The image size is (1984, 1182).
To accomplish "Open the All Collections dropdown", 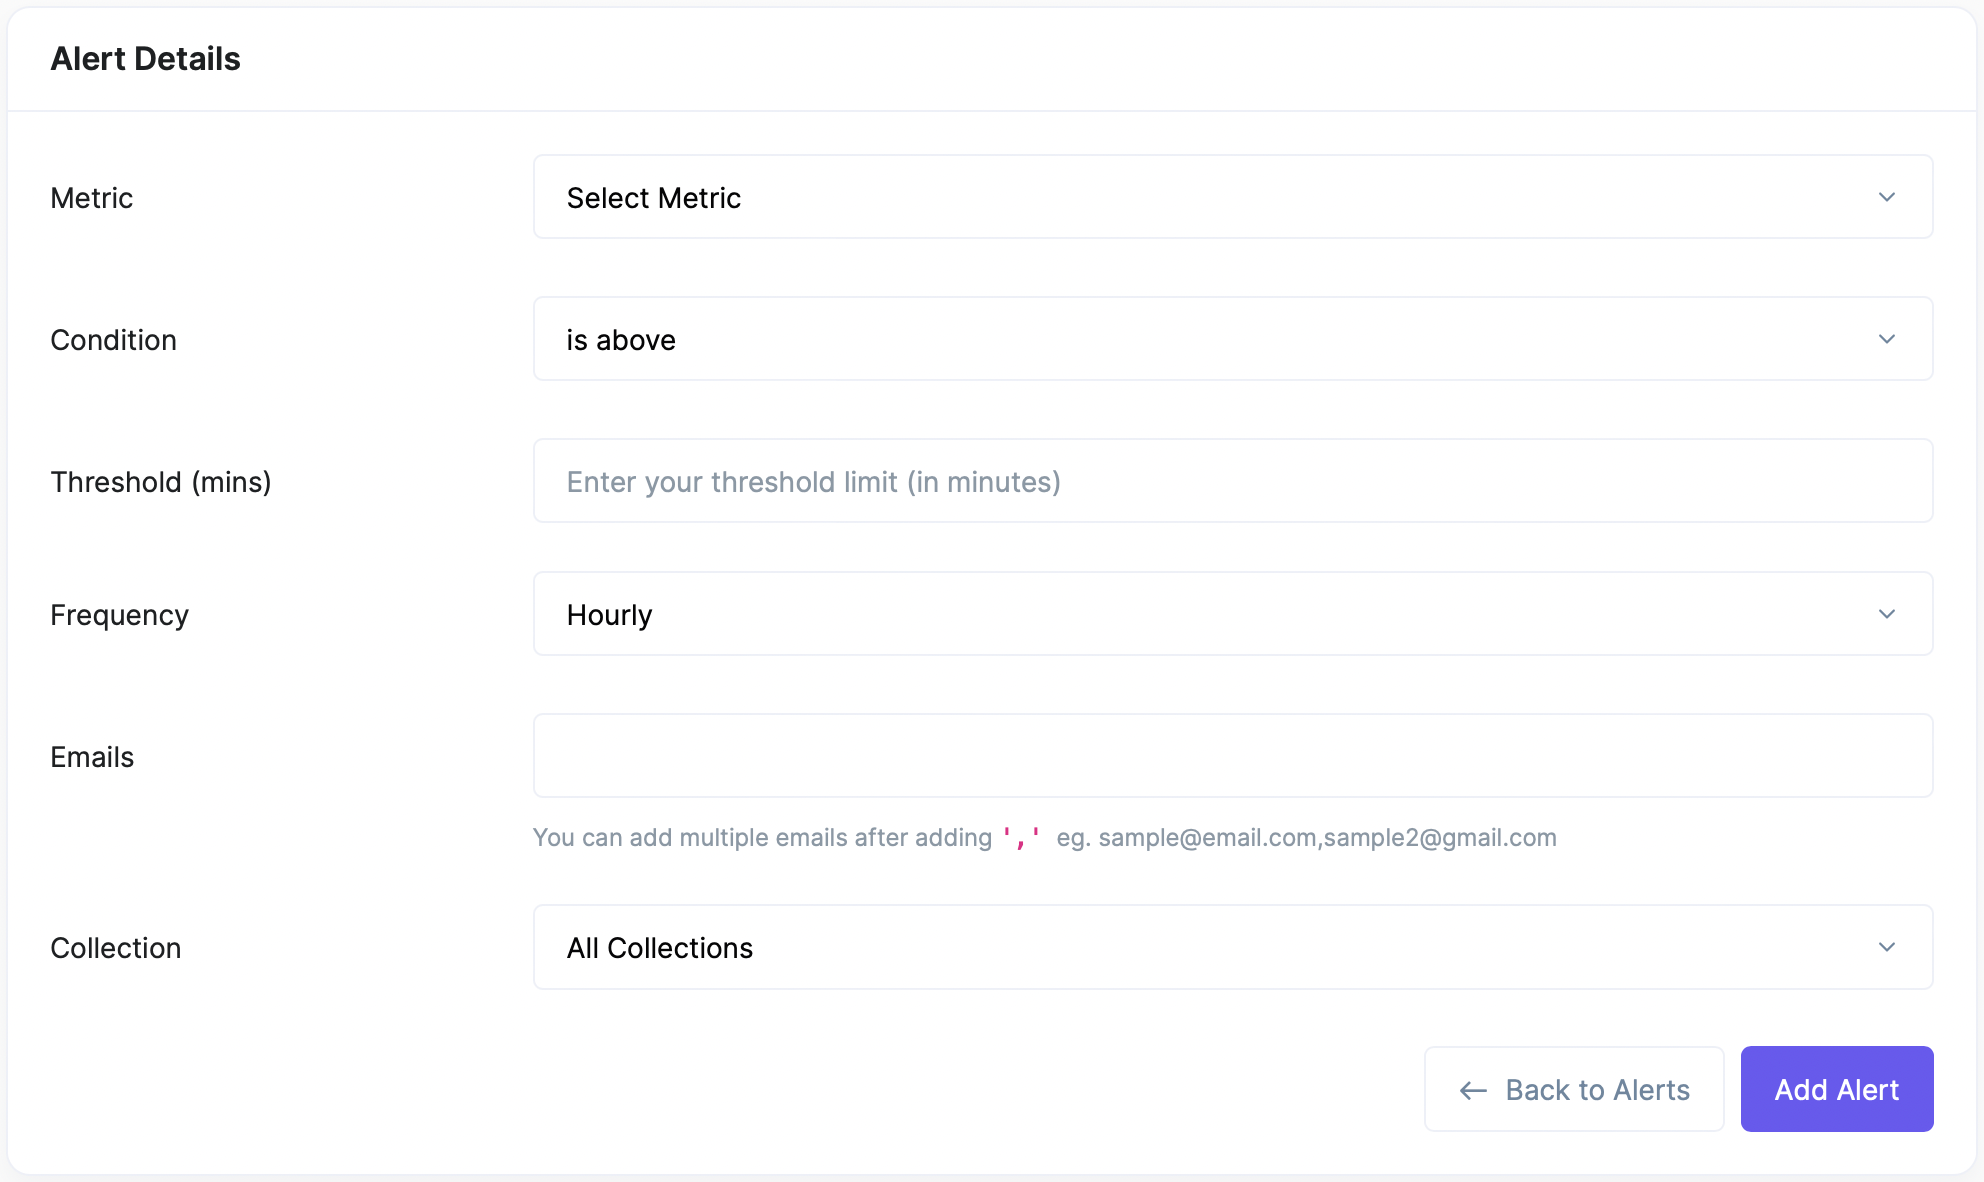I will coord(1233,947).
